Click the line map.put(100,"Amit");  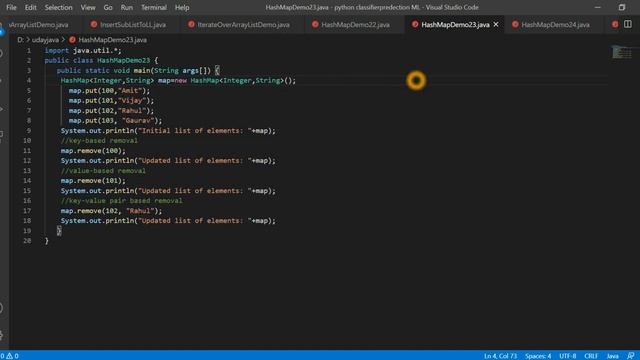pos(109,91)
